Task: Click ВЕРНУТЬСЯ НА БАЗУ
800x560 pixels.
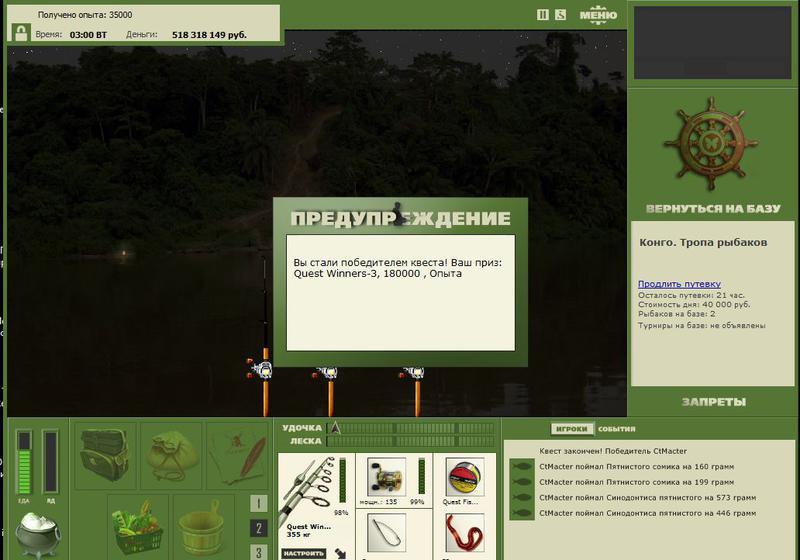Action: click(713, 209)
